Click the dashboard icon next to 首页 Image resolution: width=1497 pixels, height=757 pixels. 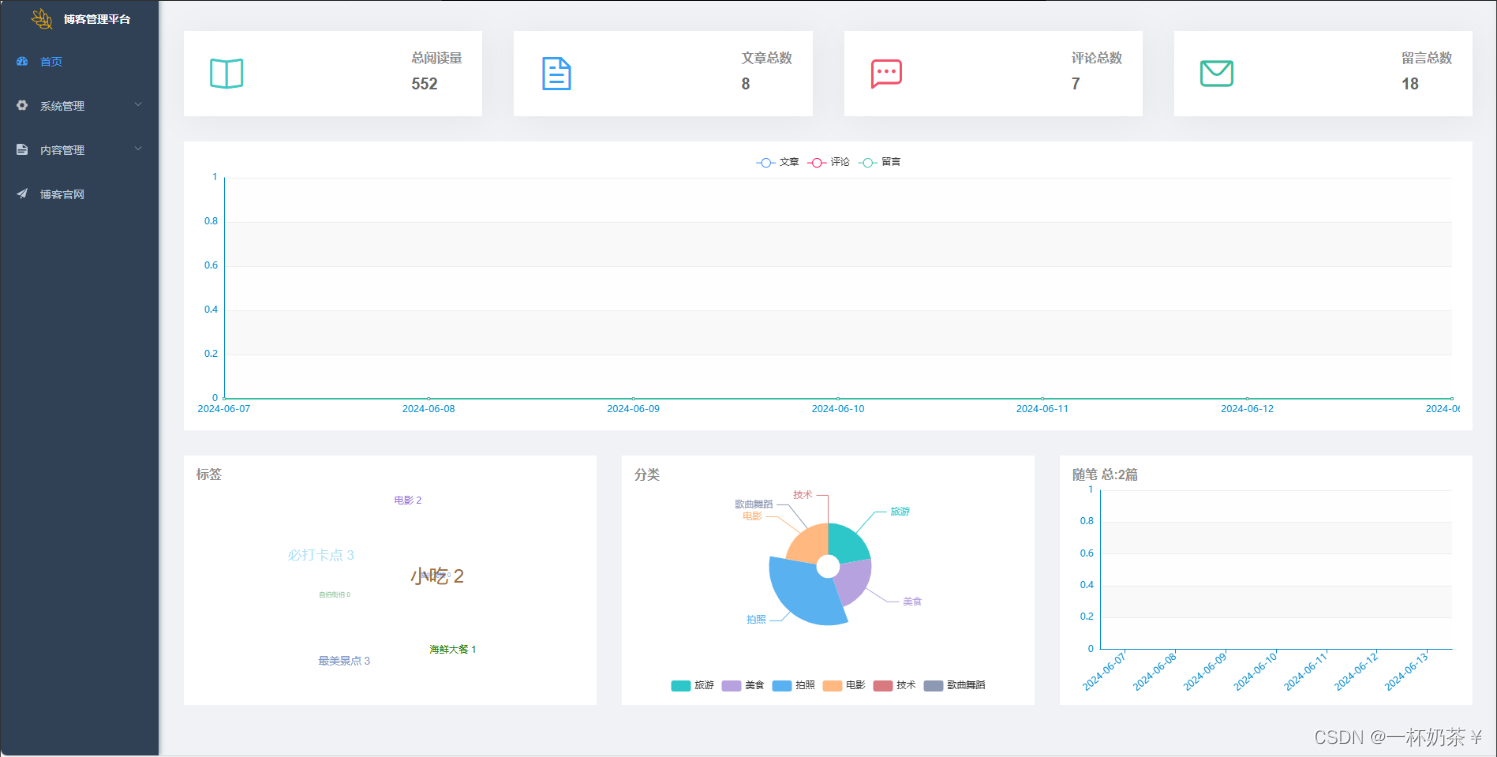(x=22, y=62)
